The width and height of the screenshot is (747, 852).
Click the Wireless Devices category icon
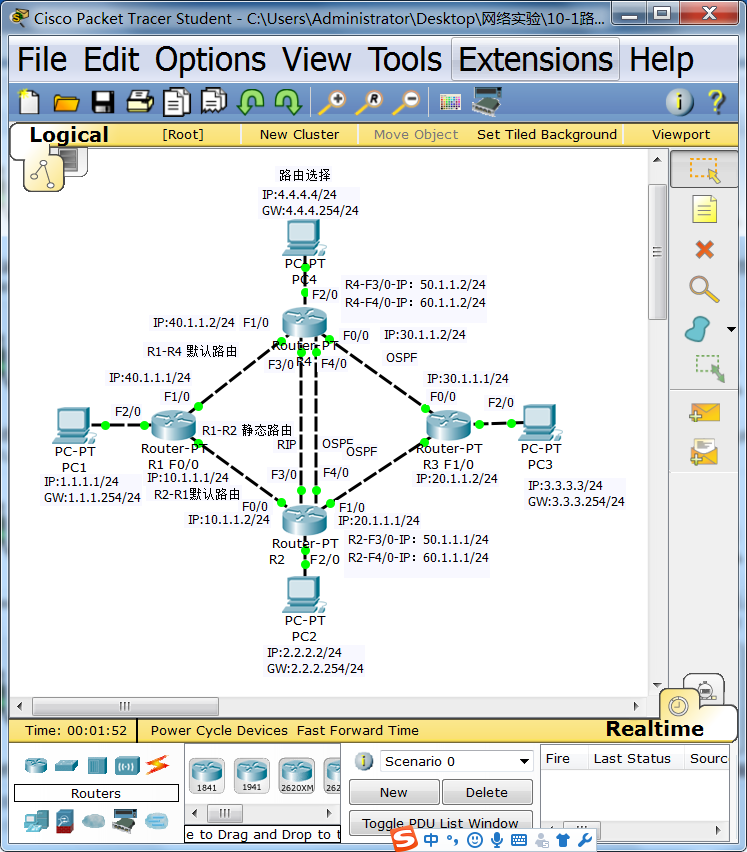click(127, 766)
